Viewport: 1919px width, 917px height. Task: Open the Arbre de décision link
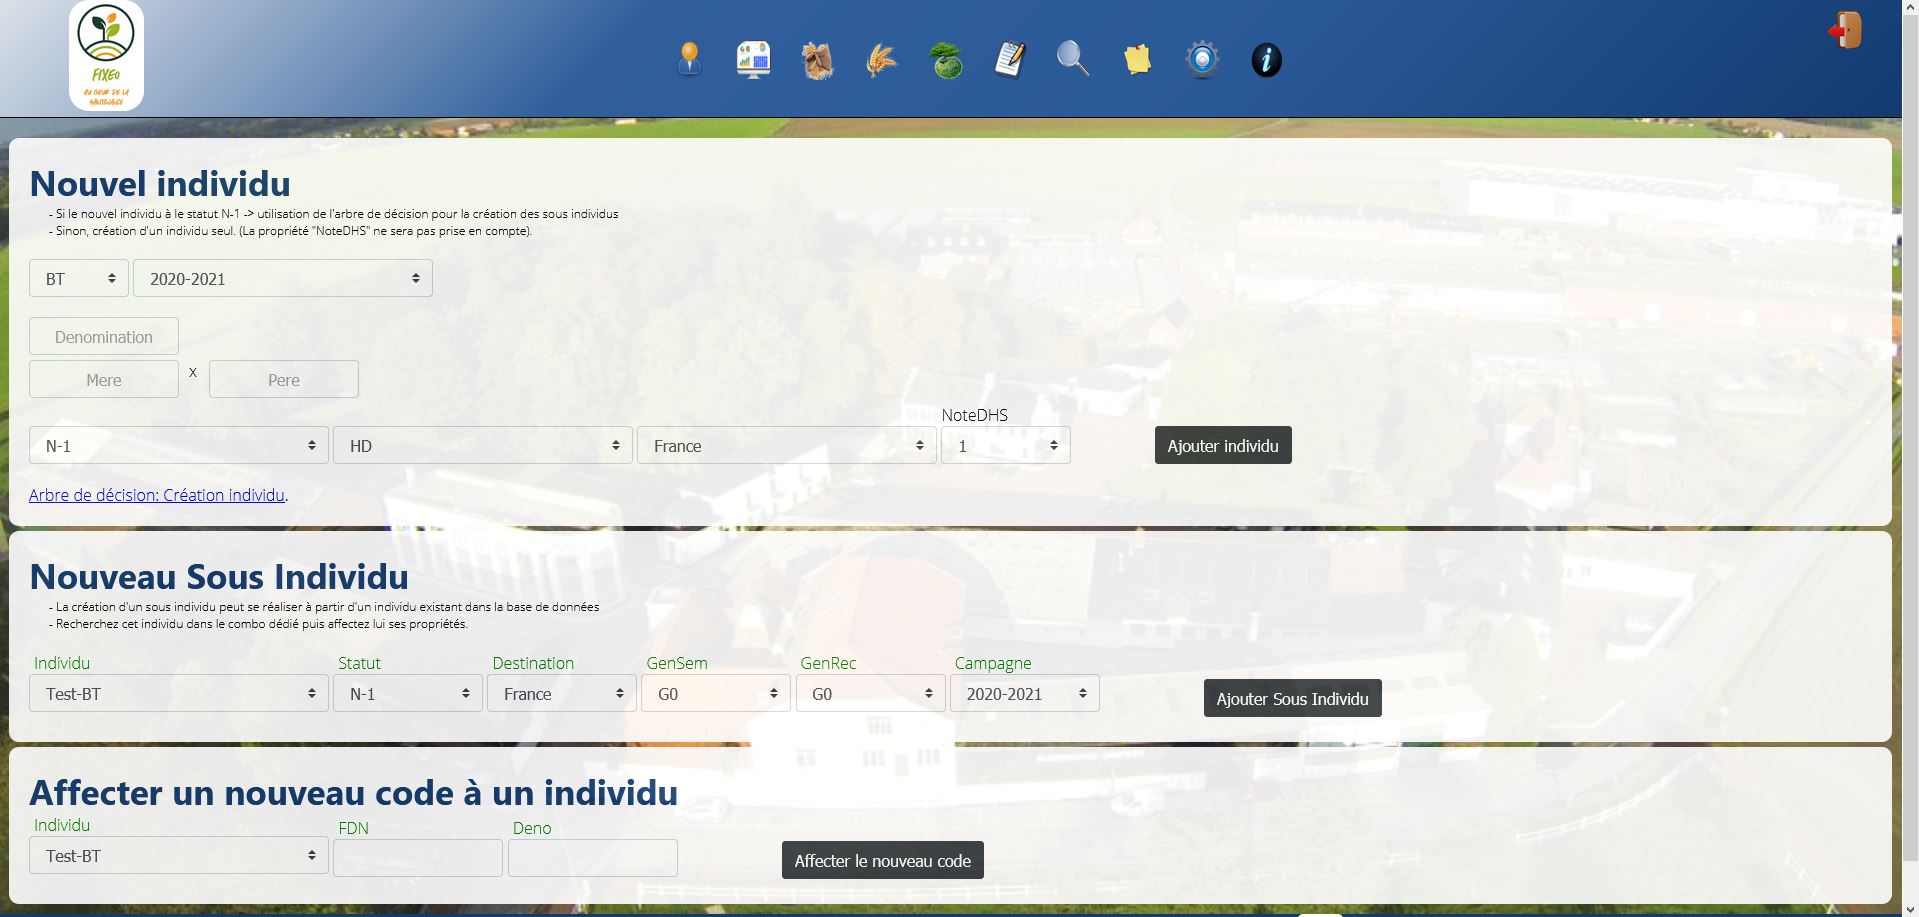(157, 495)
